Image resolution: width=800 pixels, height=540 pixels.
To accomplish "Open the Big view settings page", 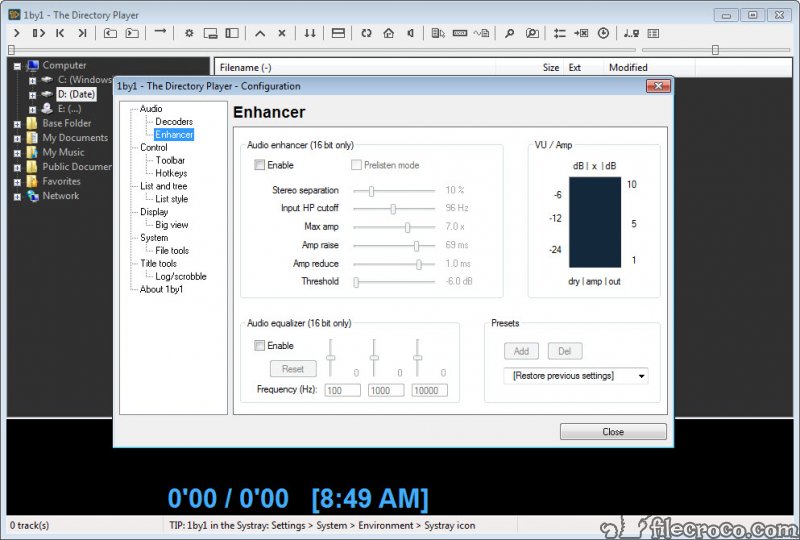I will click(171, 225).
